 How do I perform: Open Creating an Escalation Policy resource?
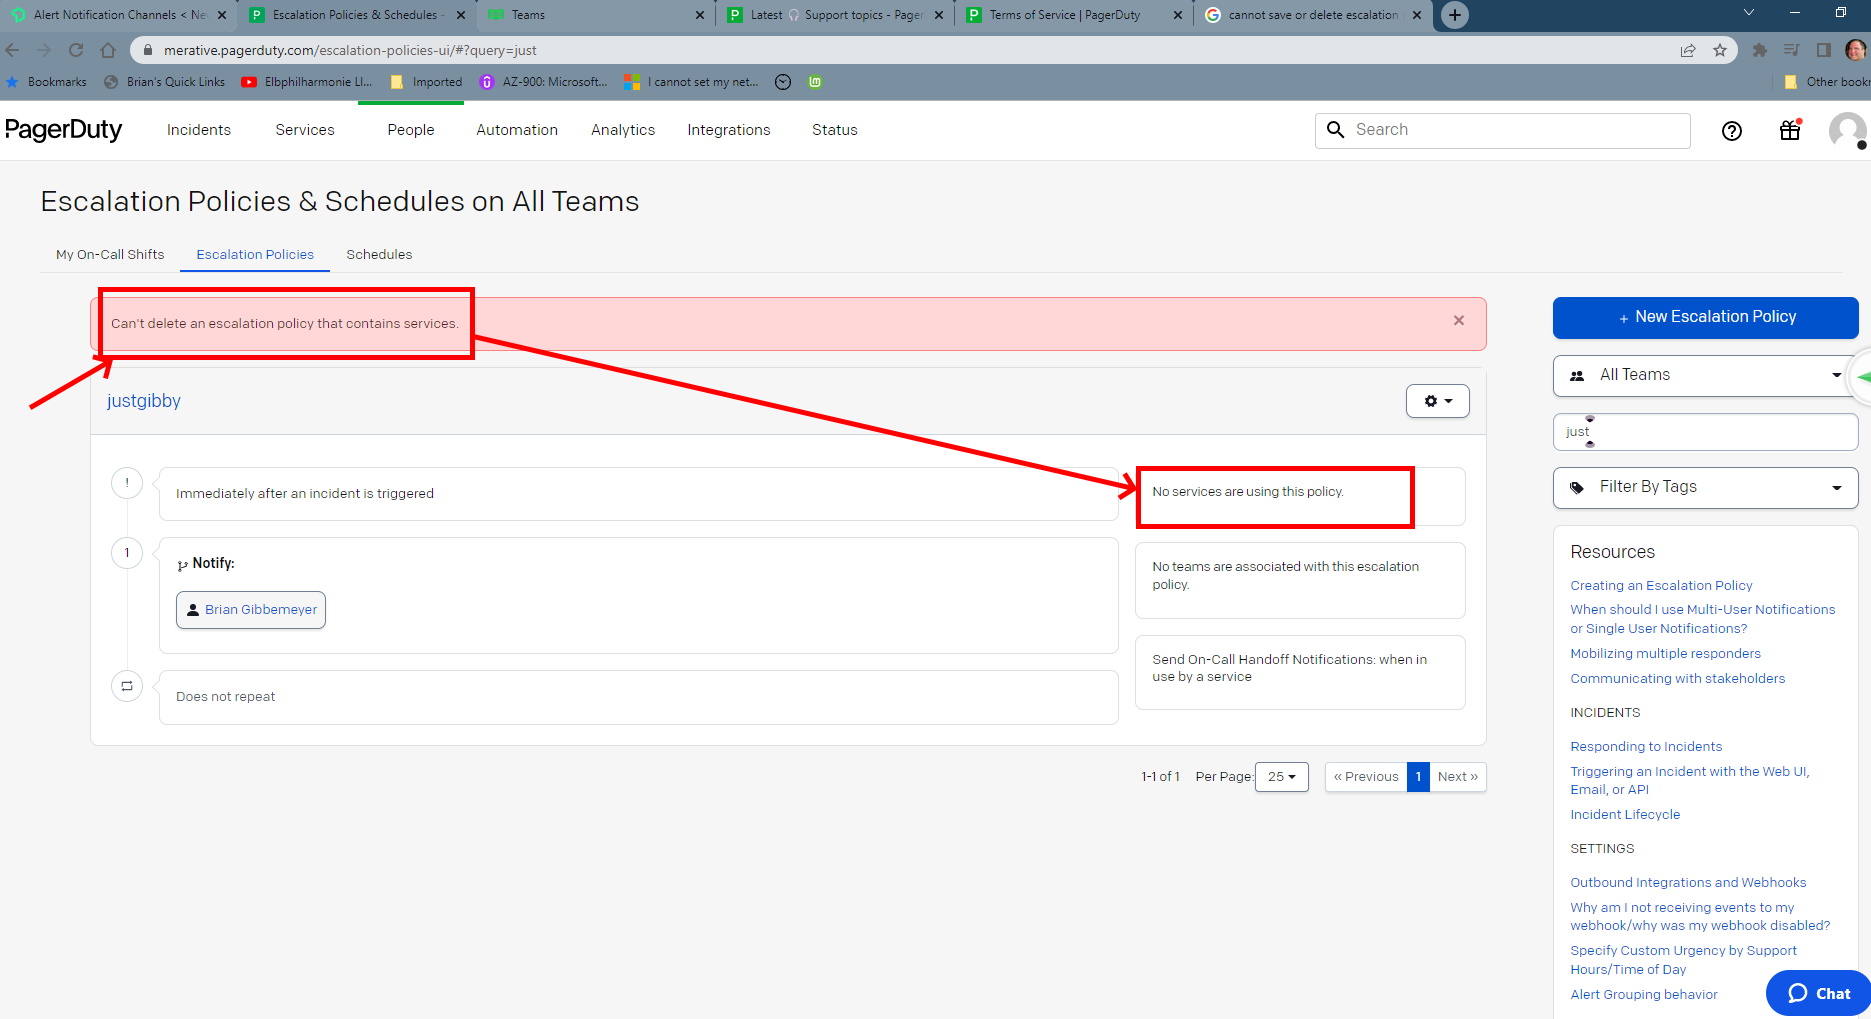[1661, 586]
